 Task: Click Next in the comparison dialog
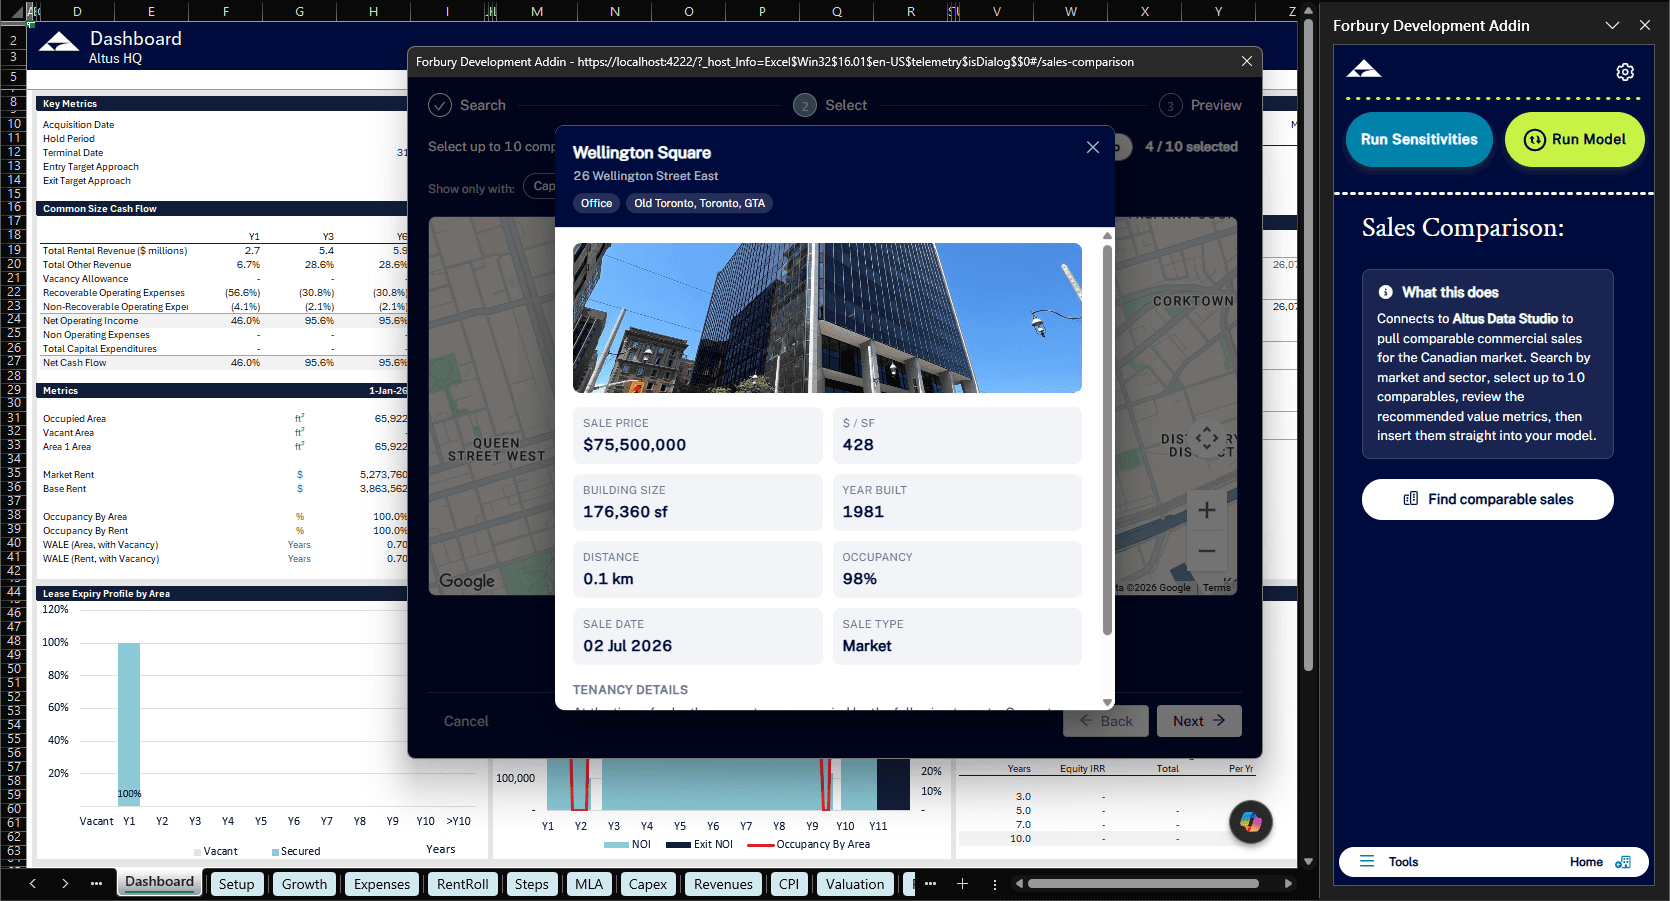tap(1199, 721)
